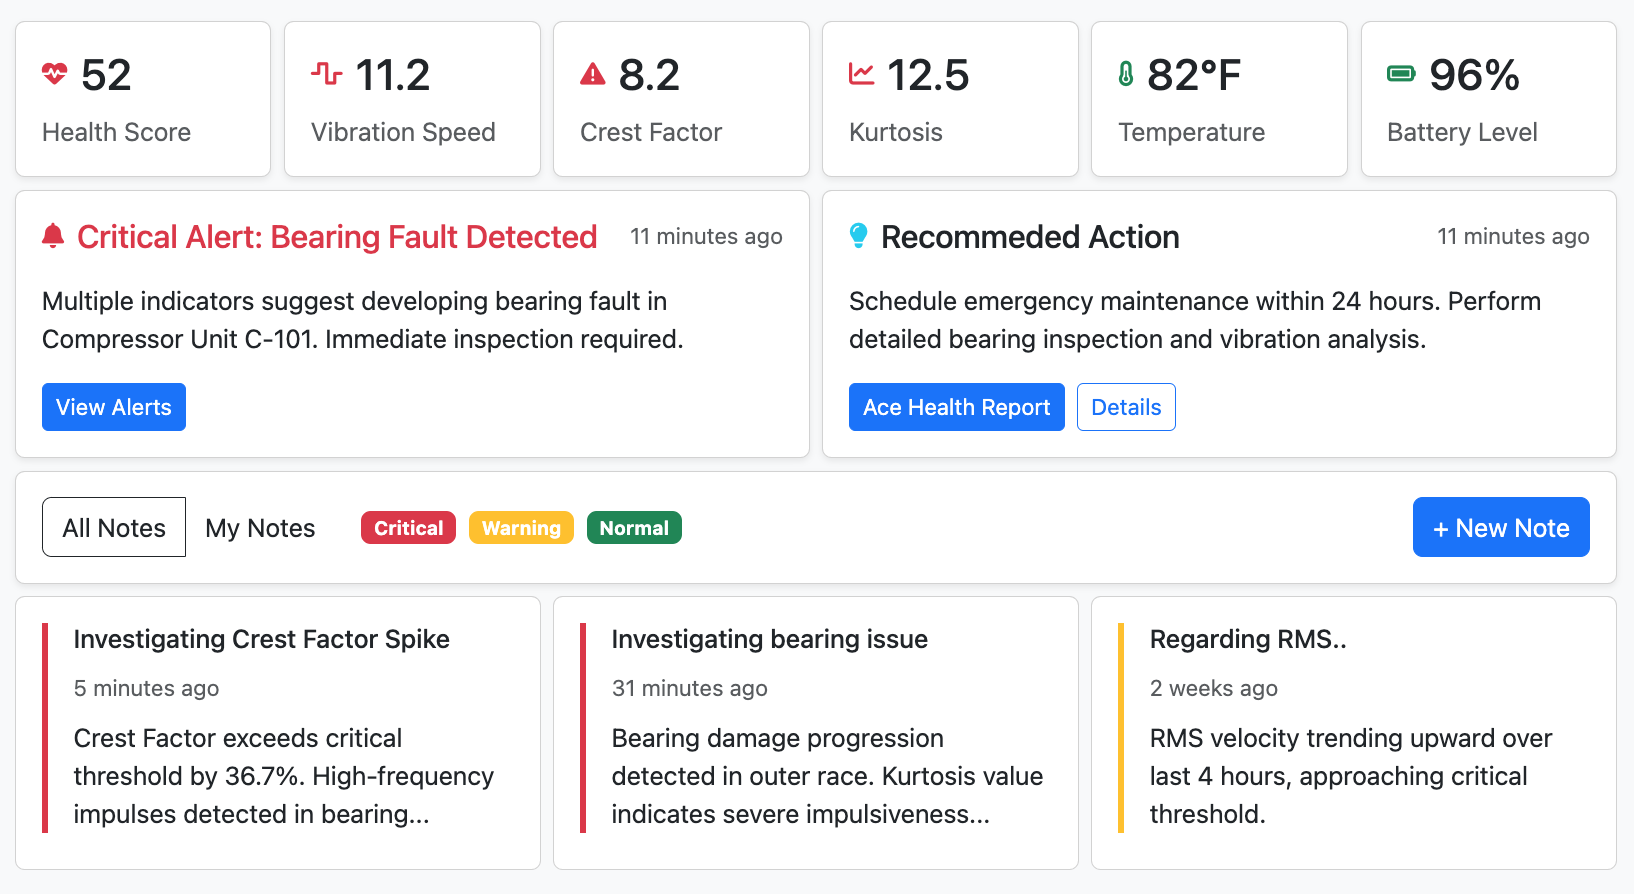
Task: Click the Kurtosis chart icon
Action: pos(861,74)
